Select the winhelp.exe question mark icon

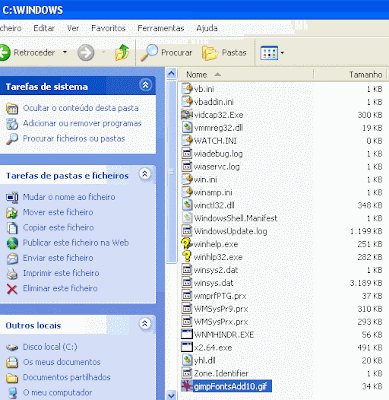tap(187, 244)
